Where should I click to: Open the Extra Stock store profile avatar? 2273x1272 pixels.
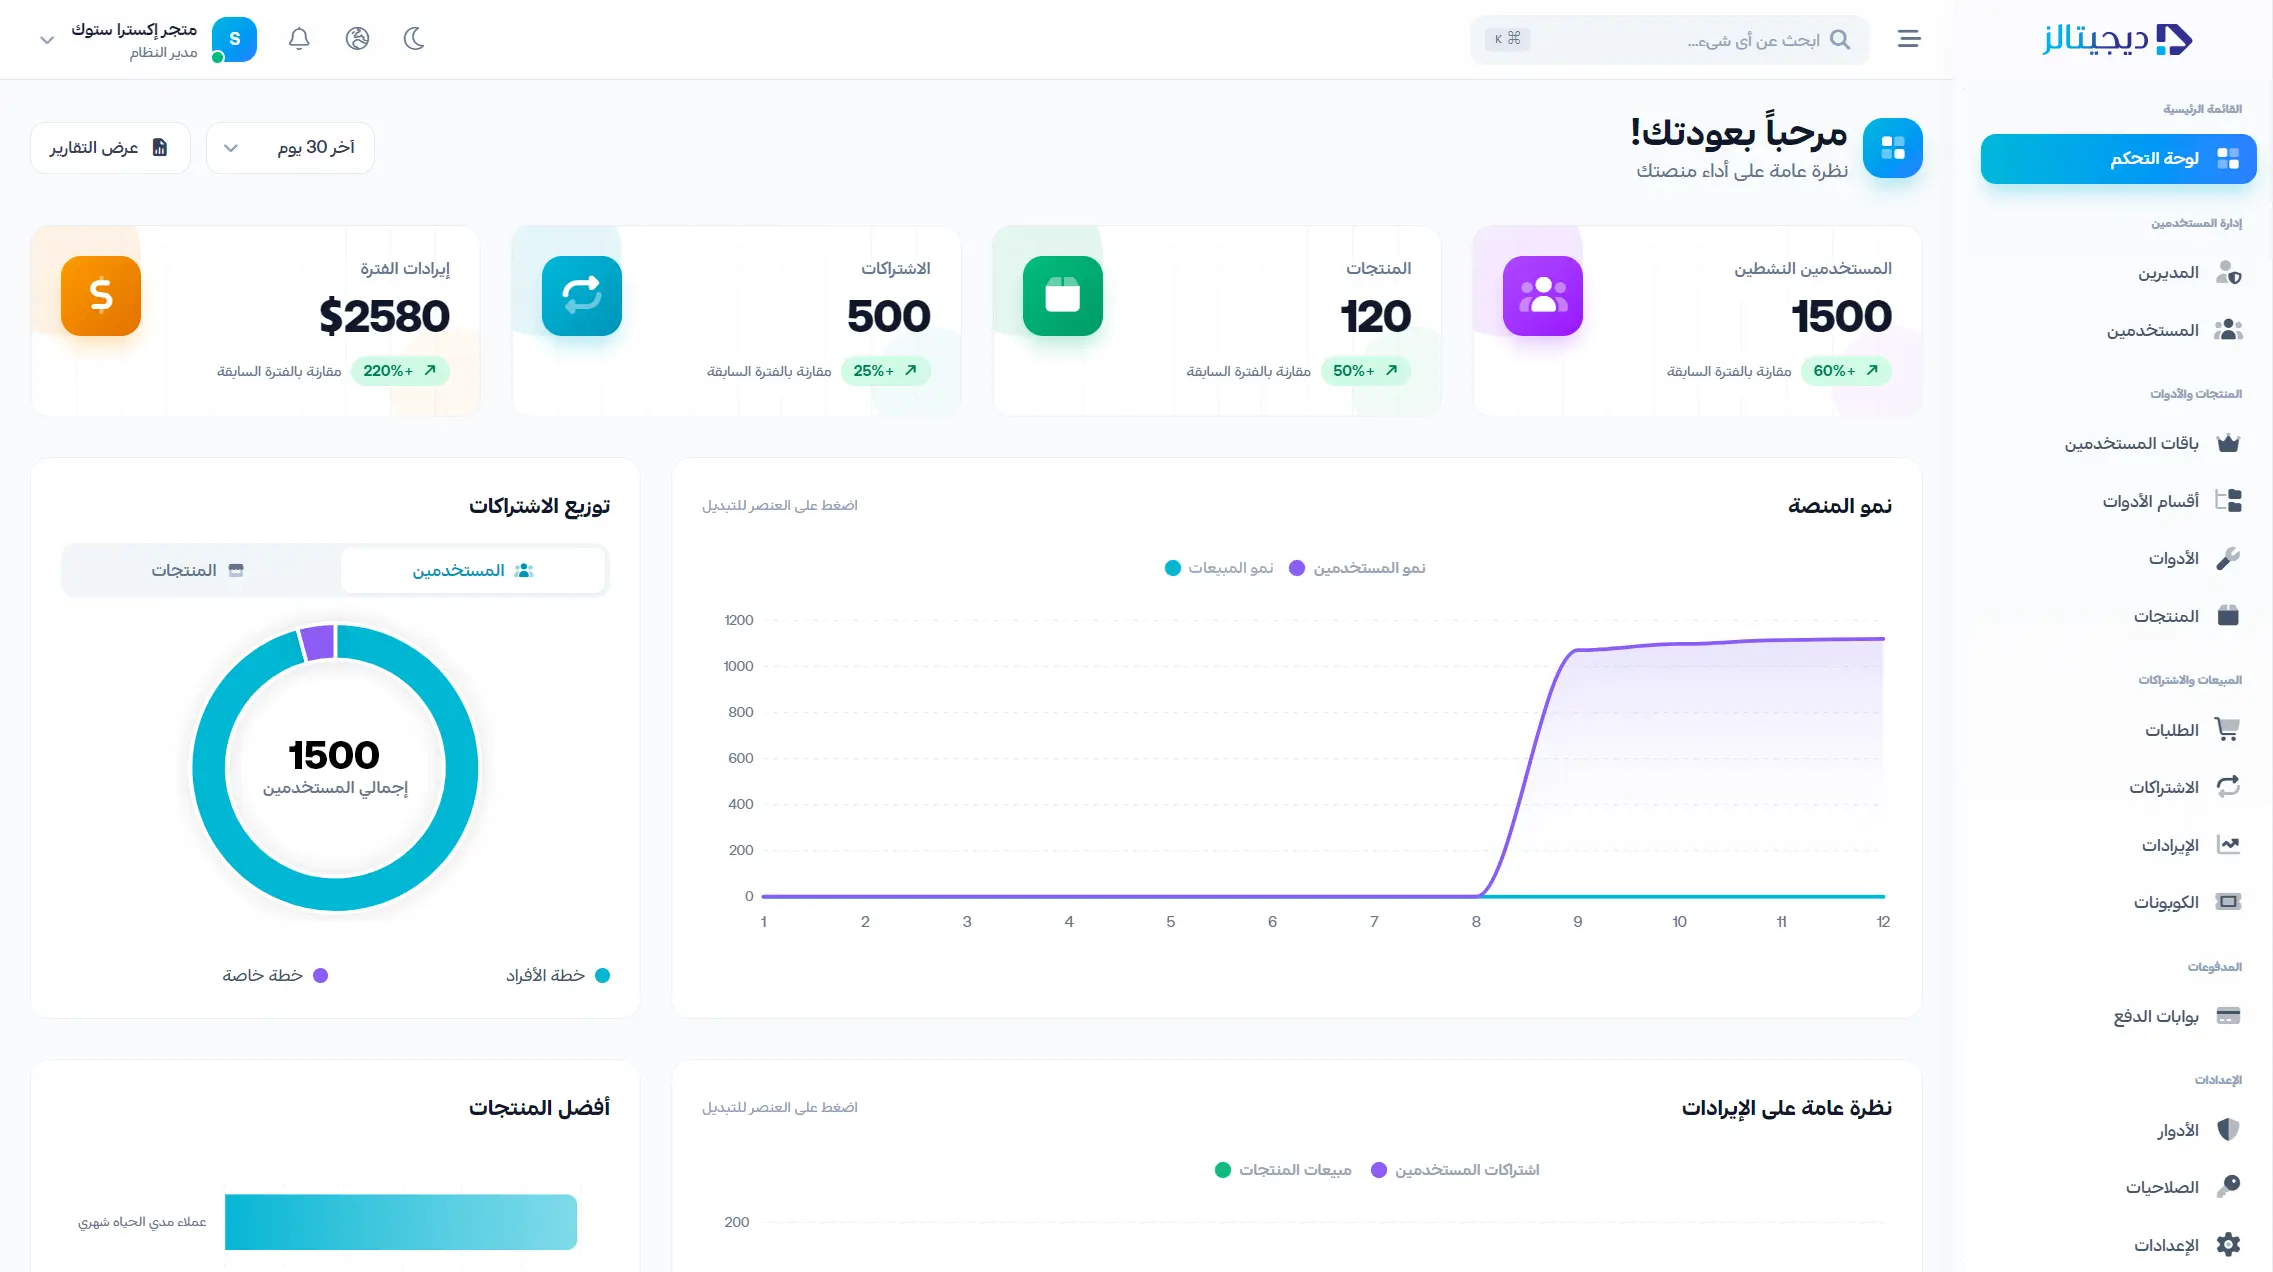coord(234,39)
